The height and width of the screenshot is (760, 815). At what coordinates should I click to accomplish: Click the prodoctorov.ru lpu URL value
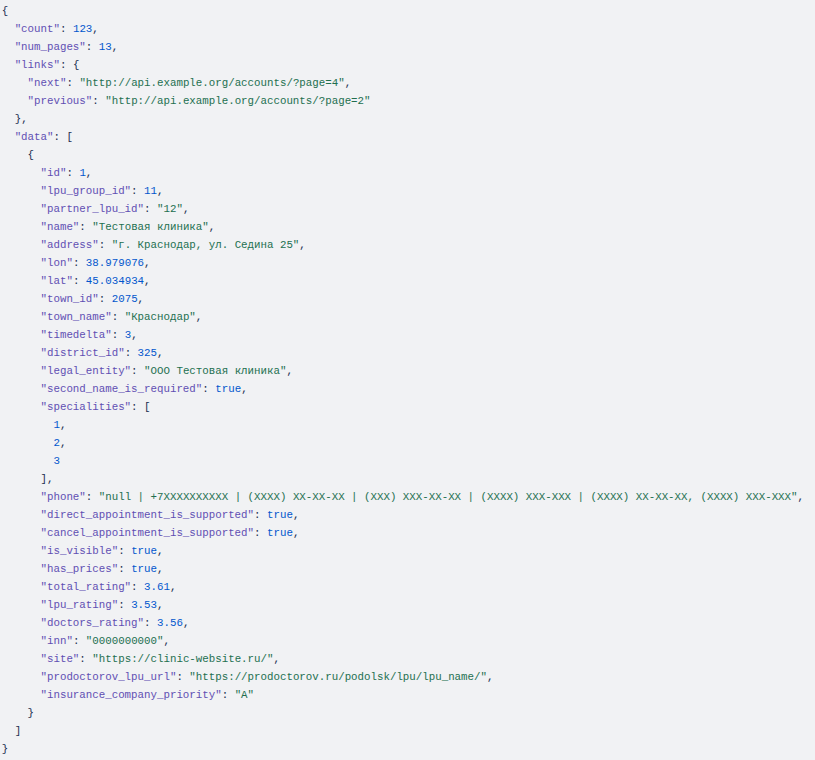(x=340, y=676)
